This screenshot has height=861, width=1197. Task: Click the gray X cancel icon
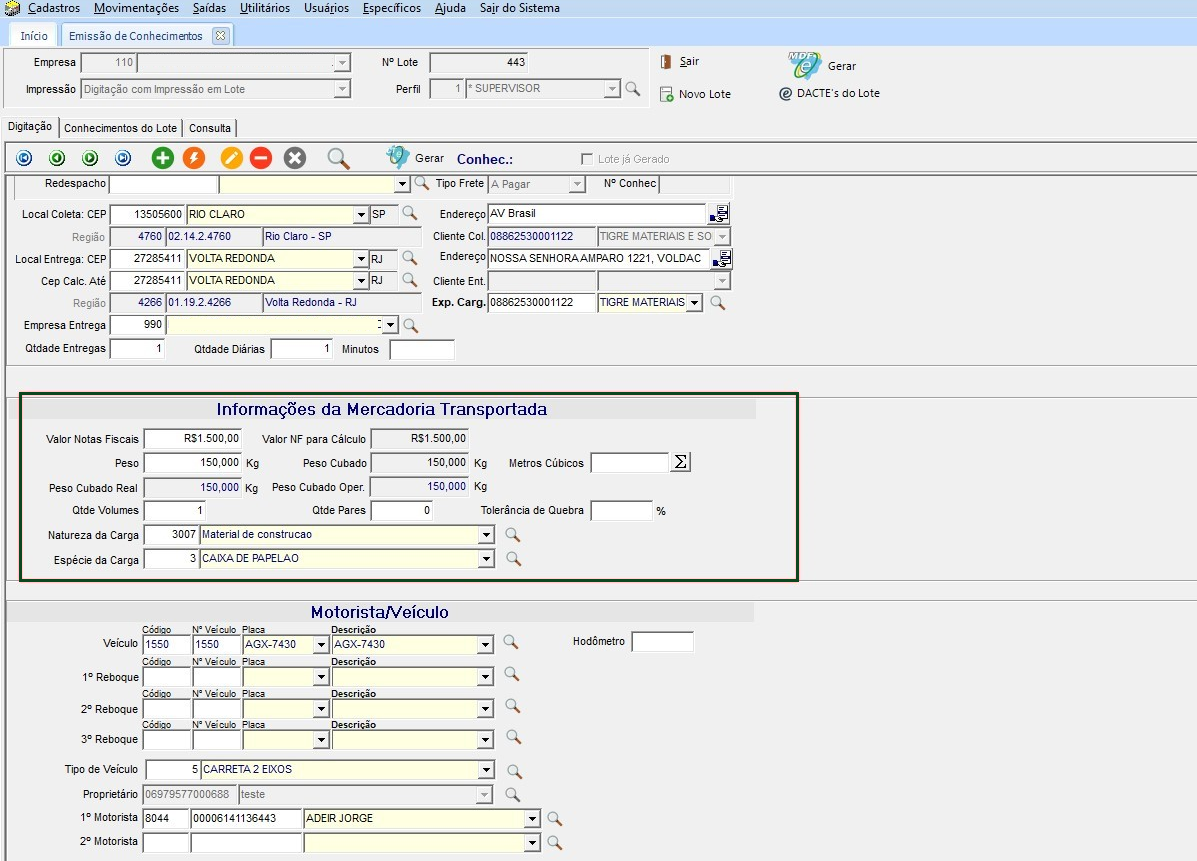pyautogui.click(x=294, y=158)
